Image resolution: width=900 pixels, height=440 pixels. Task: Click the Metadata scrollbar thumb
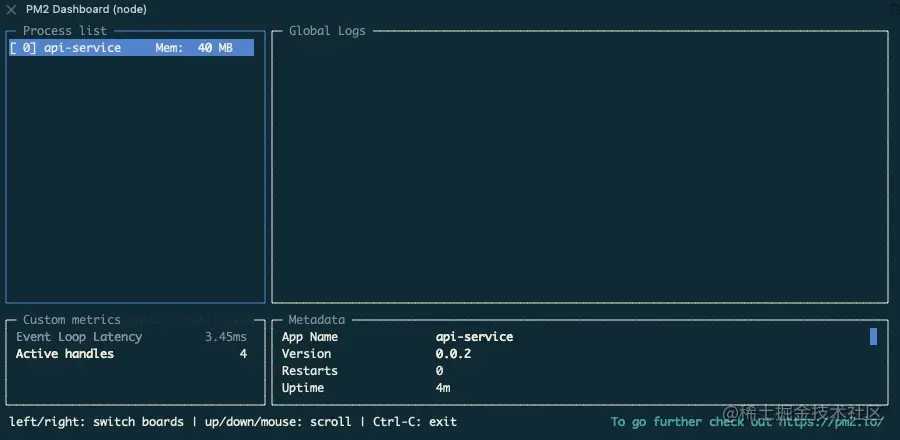(x=873, y=336)
